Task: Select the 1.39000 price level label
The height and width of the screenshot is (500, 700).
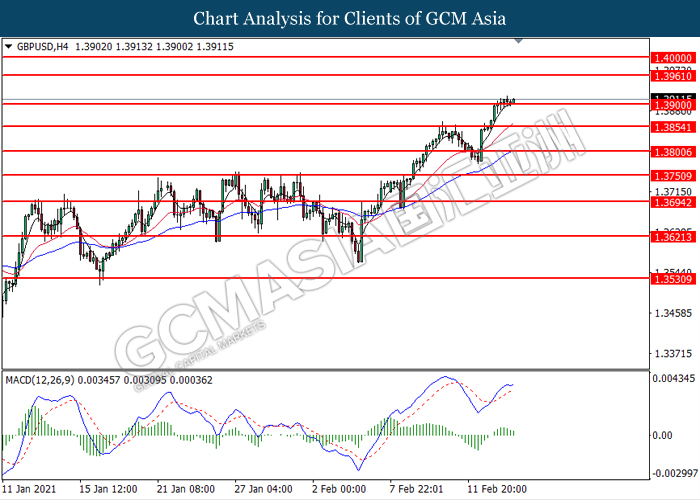Action: pyautogui.click(x=674, y=105)
